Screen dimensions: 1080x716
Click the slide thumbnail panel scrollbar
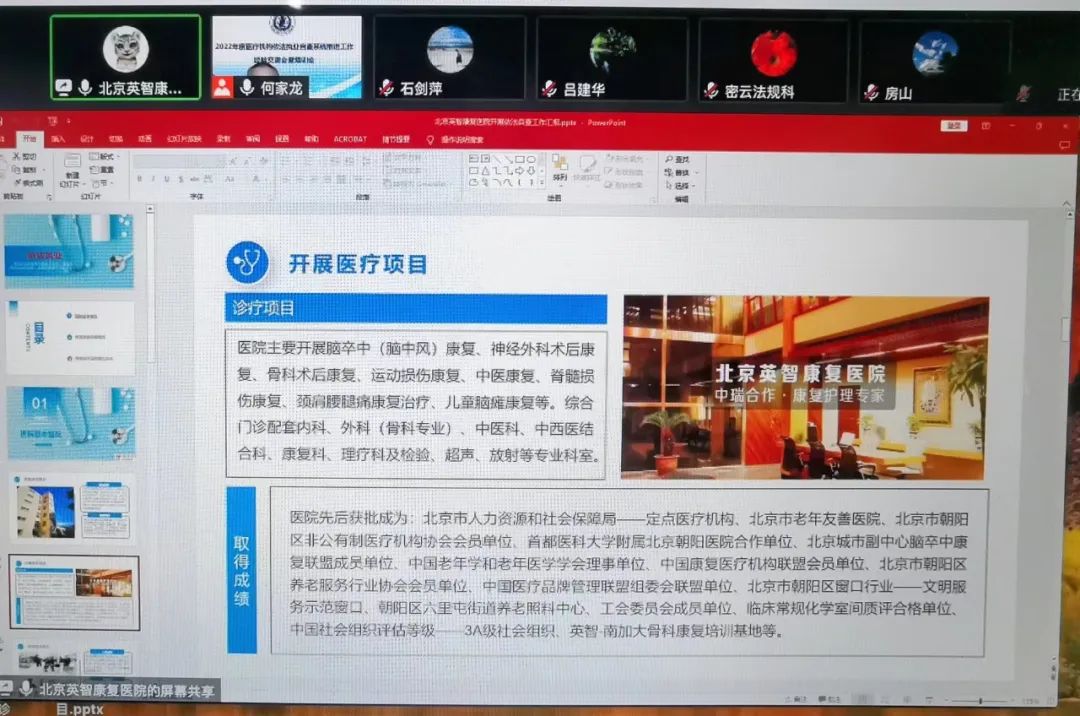pos(150,286)
